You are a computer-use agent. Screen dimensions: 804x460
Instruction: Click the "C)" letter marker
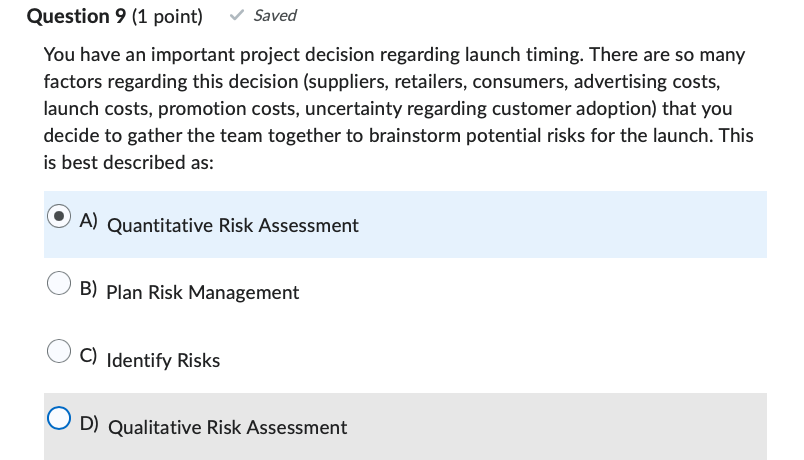[89, 357]
